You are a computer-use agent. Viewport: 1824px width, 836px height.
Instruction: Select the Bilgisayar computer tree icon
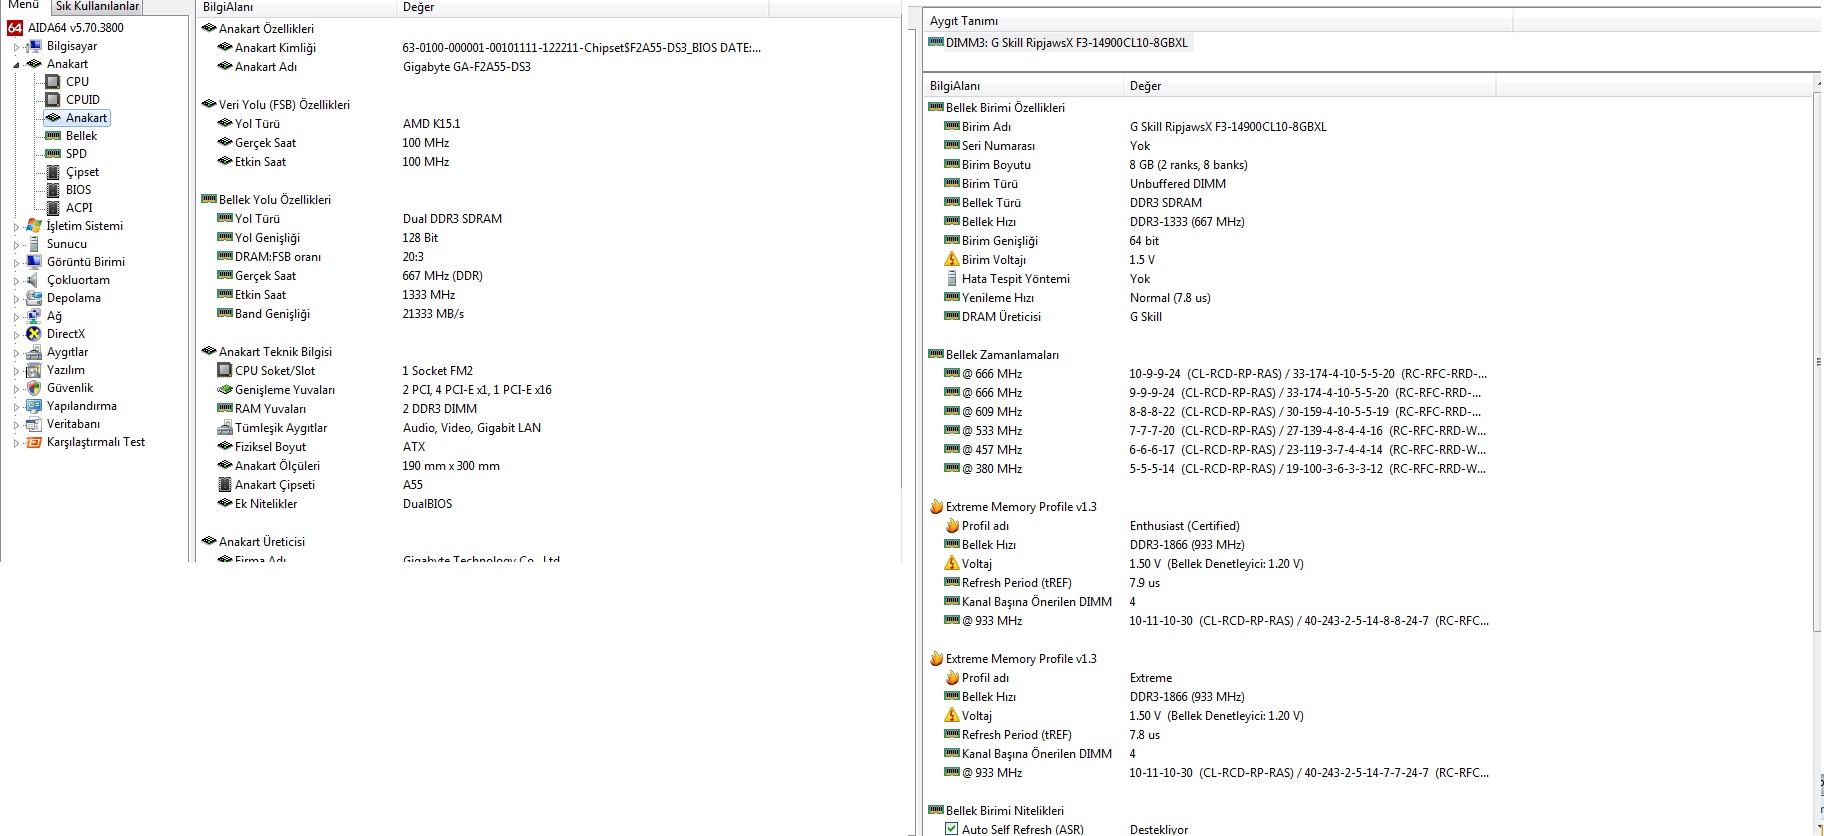pos(34,46)
